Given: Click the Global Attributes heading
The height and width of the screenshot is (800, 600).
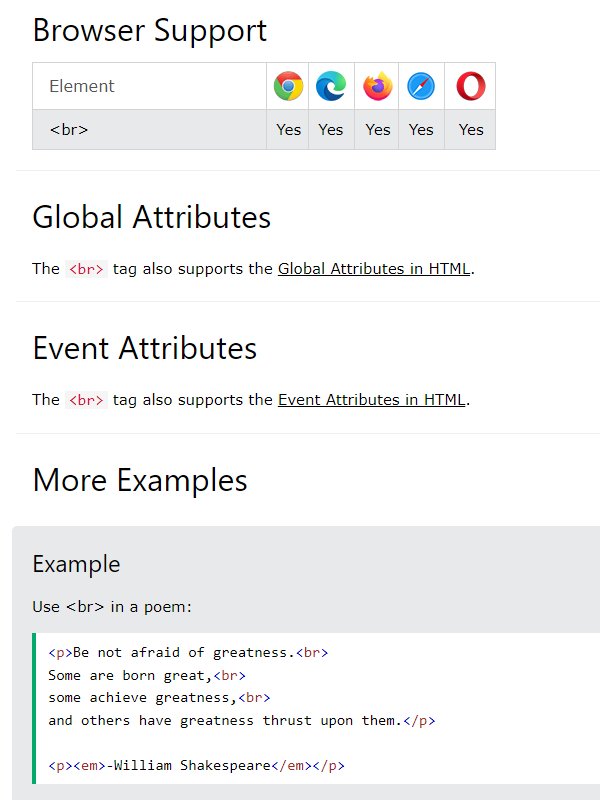Looking at the screenshot, I should pos(152,217).
